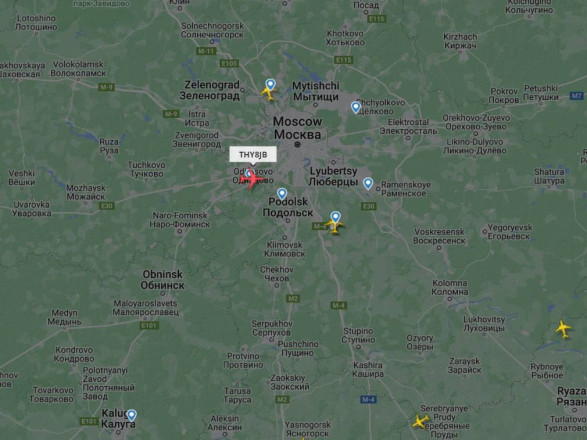This screenshot has height=440, width=587.
Task: Click the yellow plane near Zelenograd
Action: coord(268,93)
